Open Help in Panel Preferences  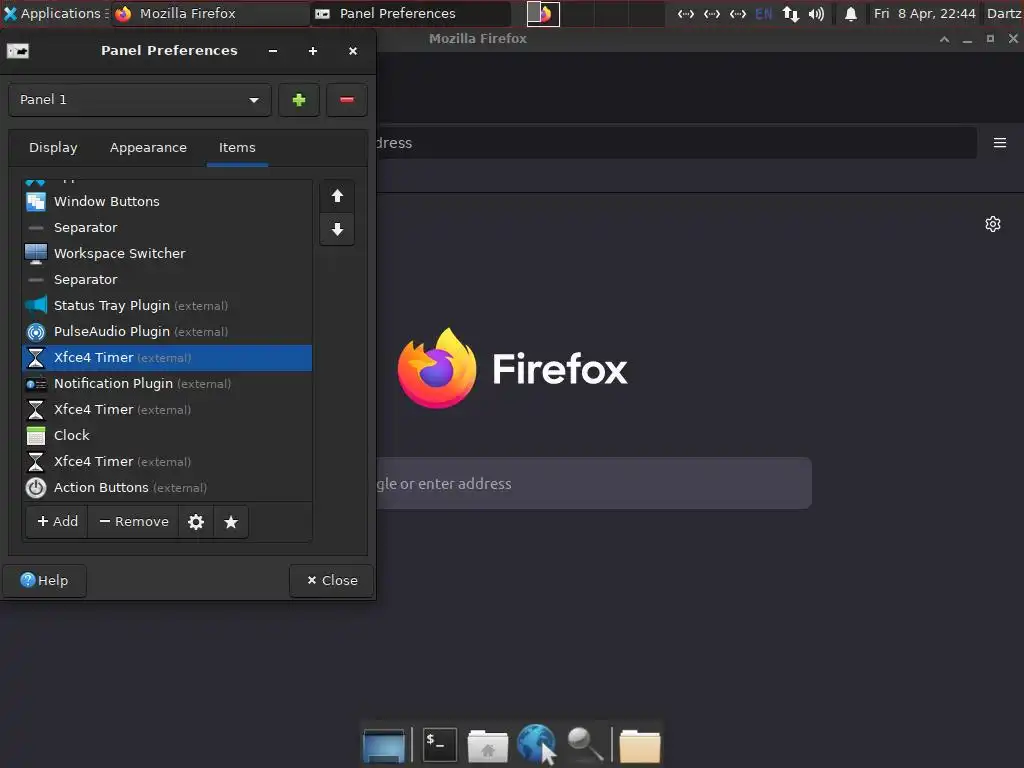point(44,581)
